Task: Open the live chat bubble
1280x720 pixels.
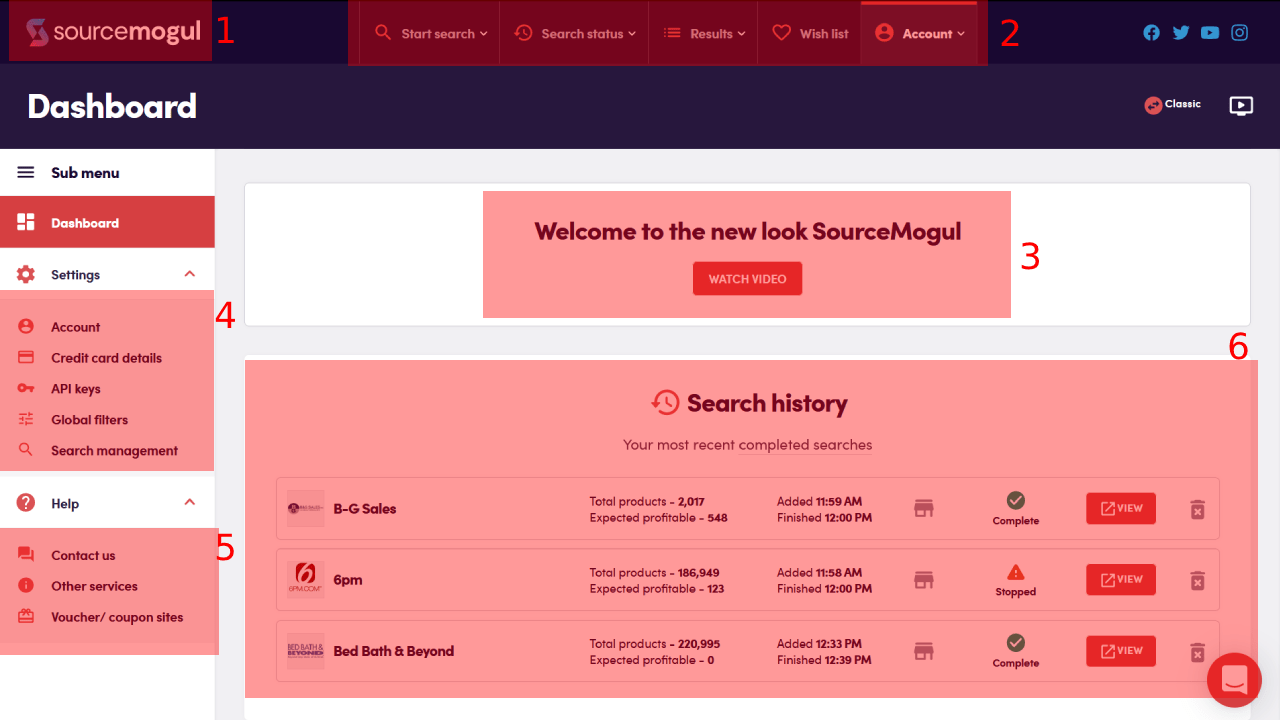Action: [1234, 680]
